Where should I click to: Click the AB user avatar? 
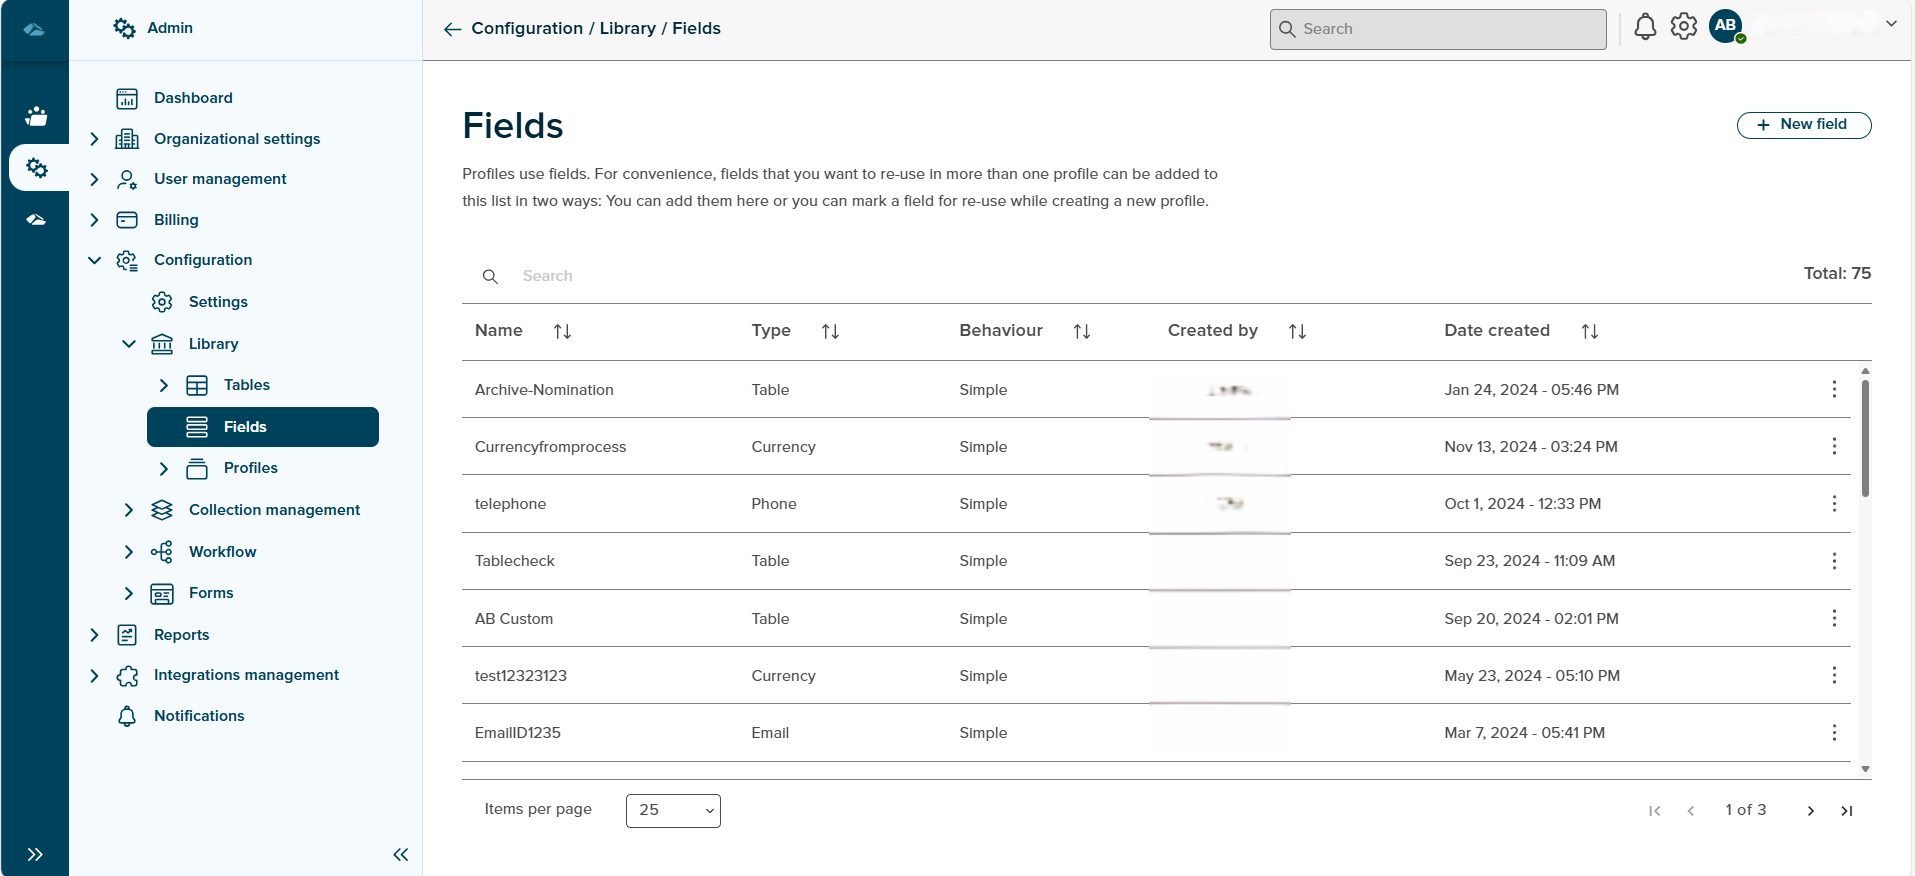point(1726,27)
